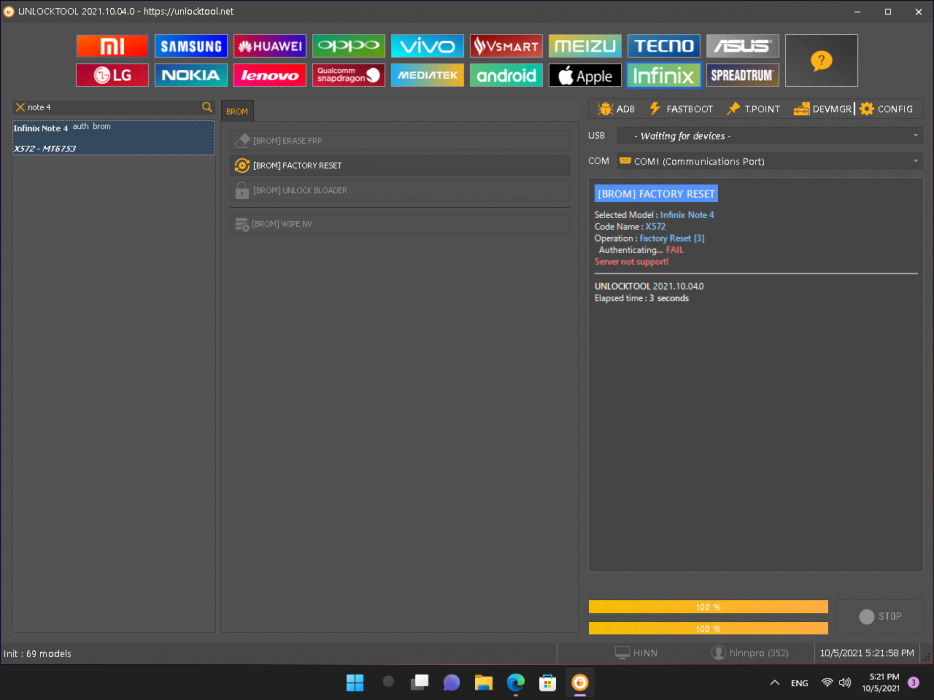The width and height of the screenshot is (934, 700).
Task: Choose the Samsung brand button
Action: (191, 46)
